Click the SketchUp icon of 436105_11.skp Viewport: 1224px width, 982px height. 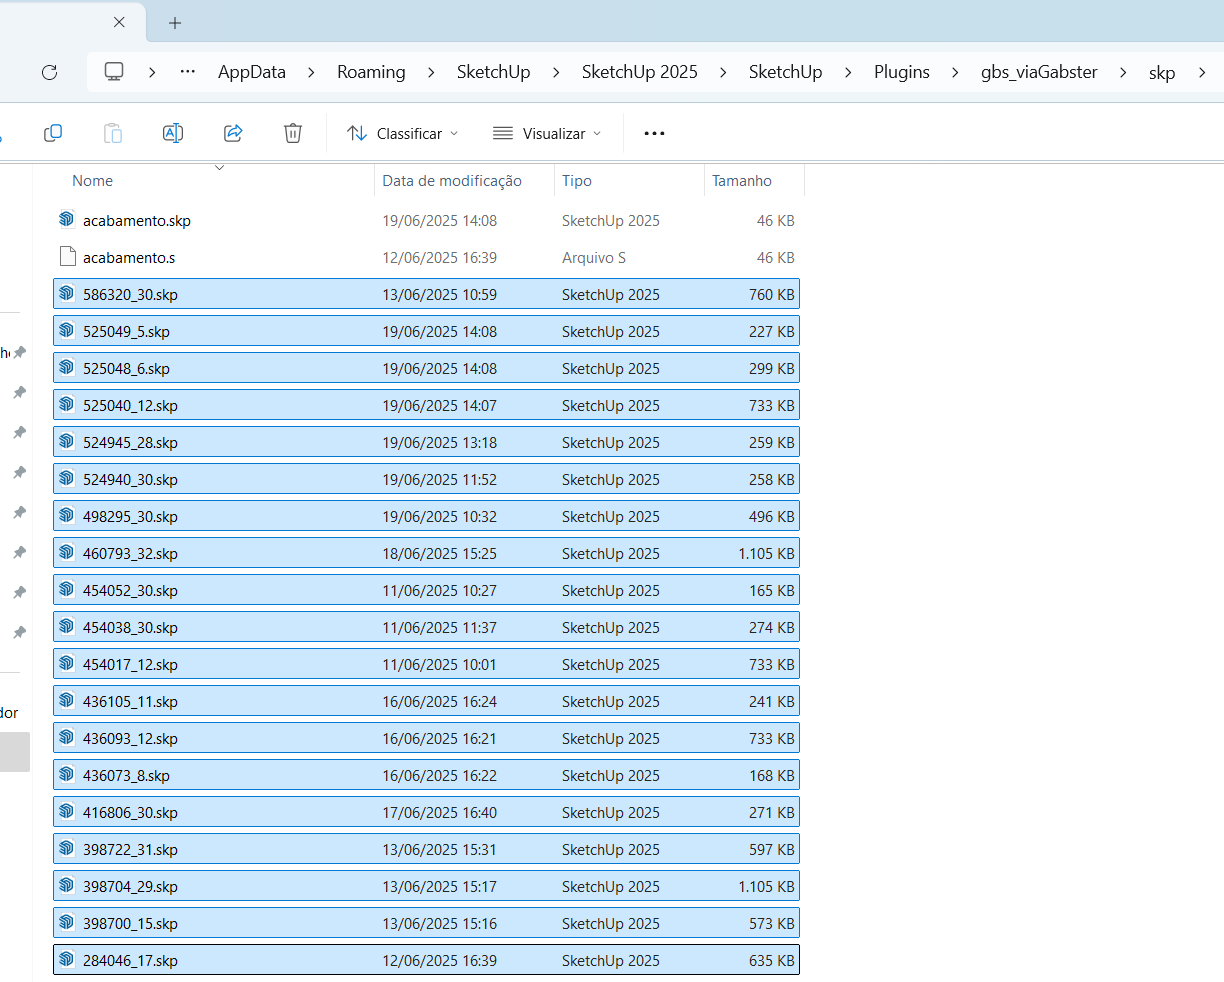tap(67, 700)
